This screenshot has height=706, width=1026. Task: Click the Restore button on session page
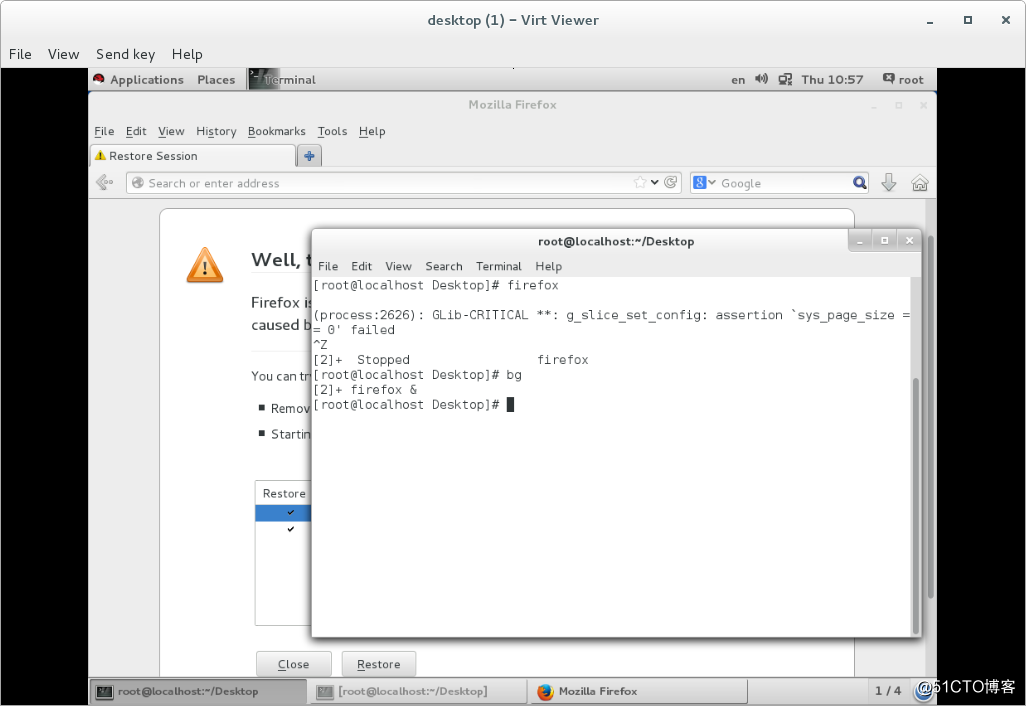coord(379,664)
